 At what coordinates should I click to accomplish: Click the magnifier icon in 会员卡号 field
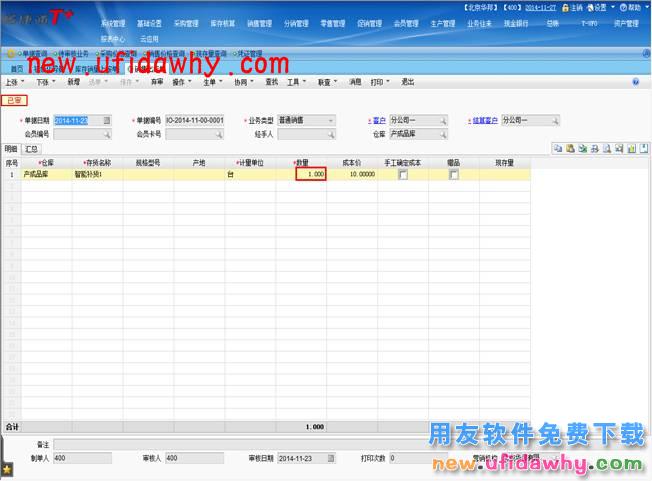[219, 134]
